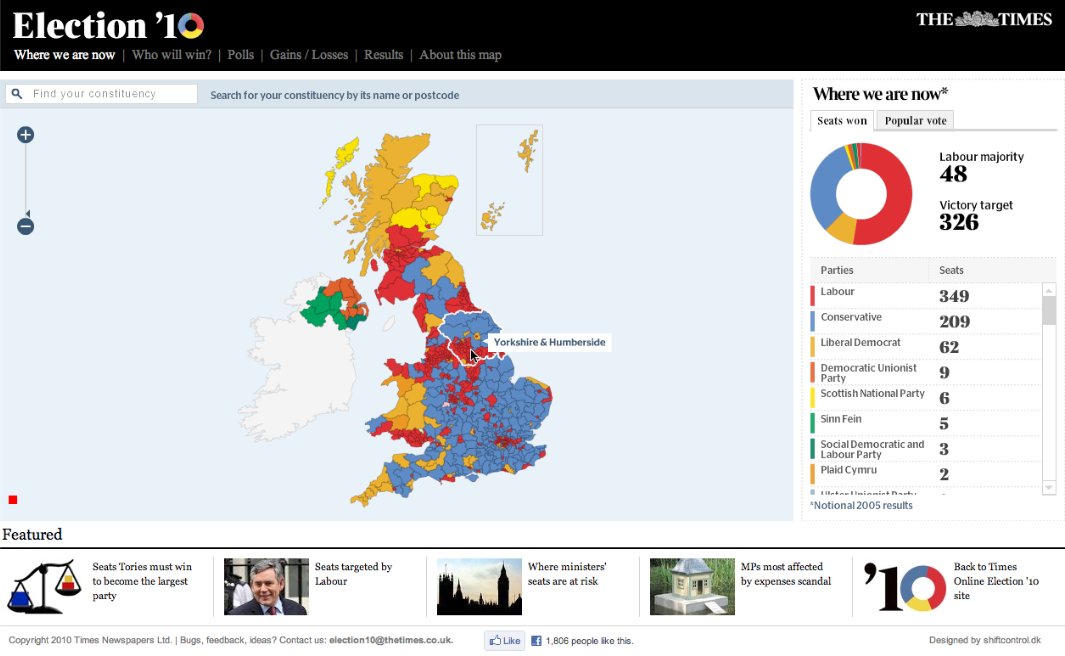Image resolution: width=1065 pixels, height=656 pixels.
Task: Click the magnifier icon in constituency search
Action: [17, 94]
